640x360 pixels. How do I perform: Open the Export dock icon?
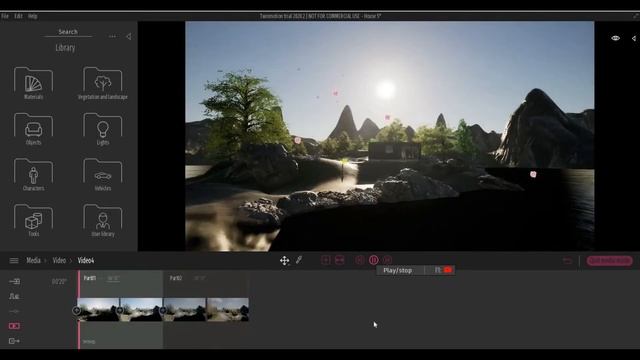click(14, 341)
